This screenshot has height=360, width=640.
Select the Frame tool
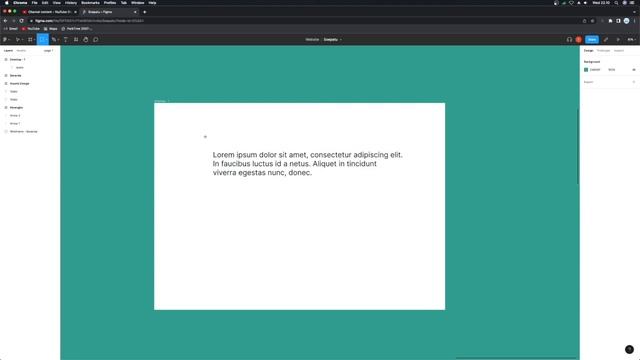click(30, 40)
